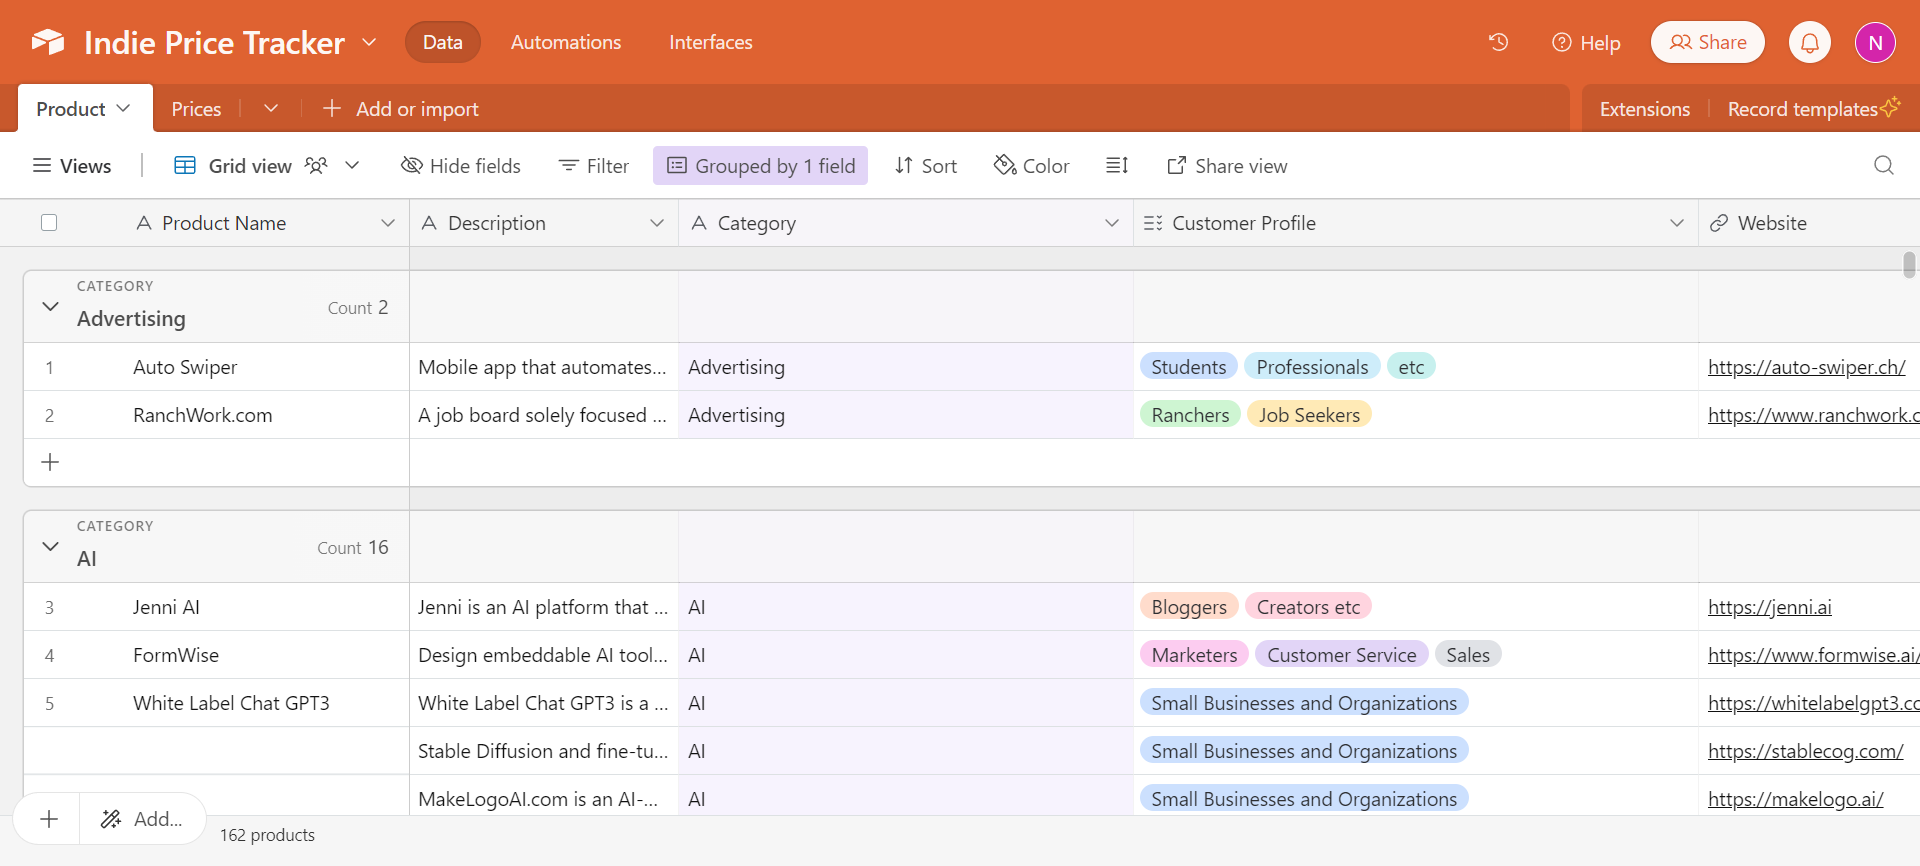Expand the base name dropdown chevron
This screenshot has height=866, width=1920.
tap(369, 42)
